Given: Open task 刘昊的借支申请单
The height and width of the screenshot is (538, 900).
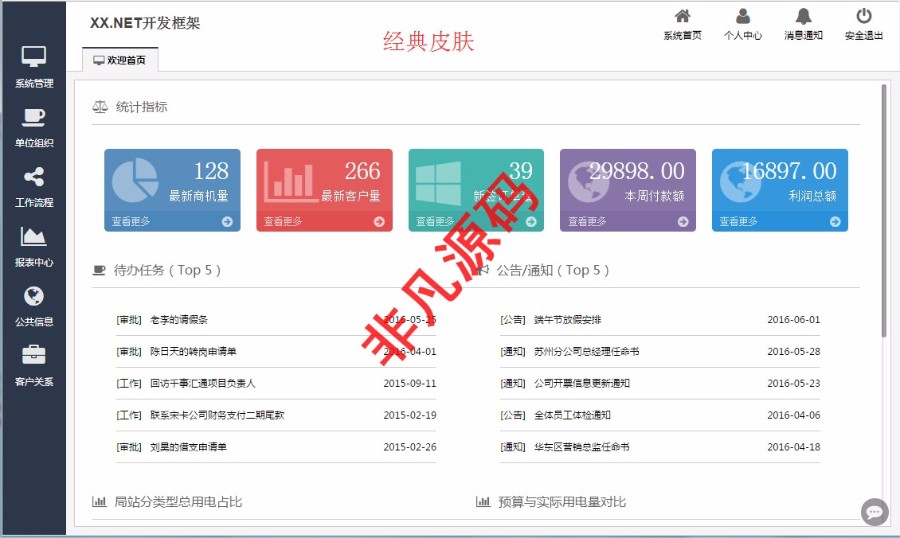Looking at the screenshot, I should [188, 447].
